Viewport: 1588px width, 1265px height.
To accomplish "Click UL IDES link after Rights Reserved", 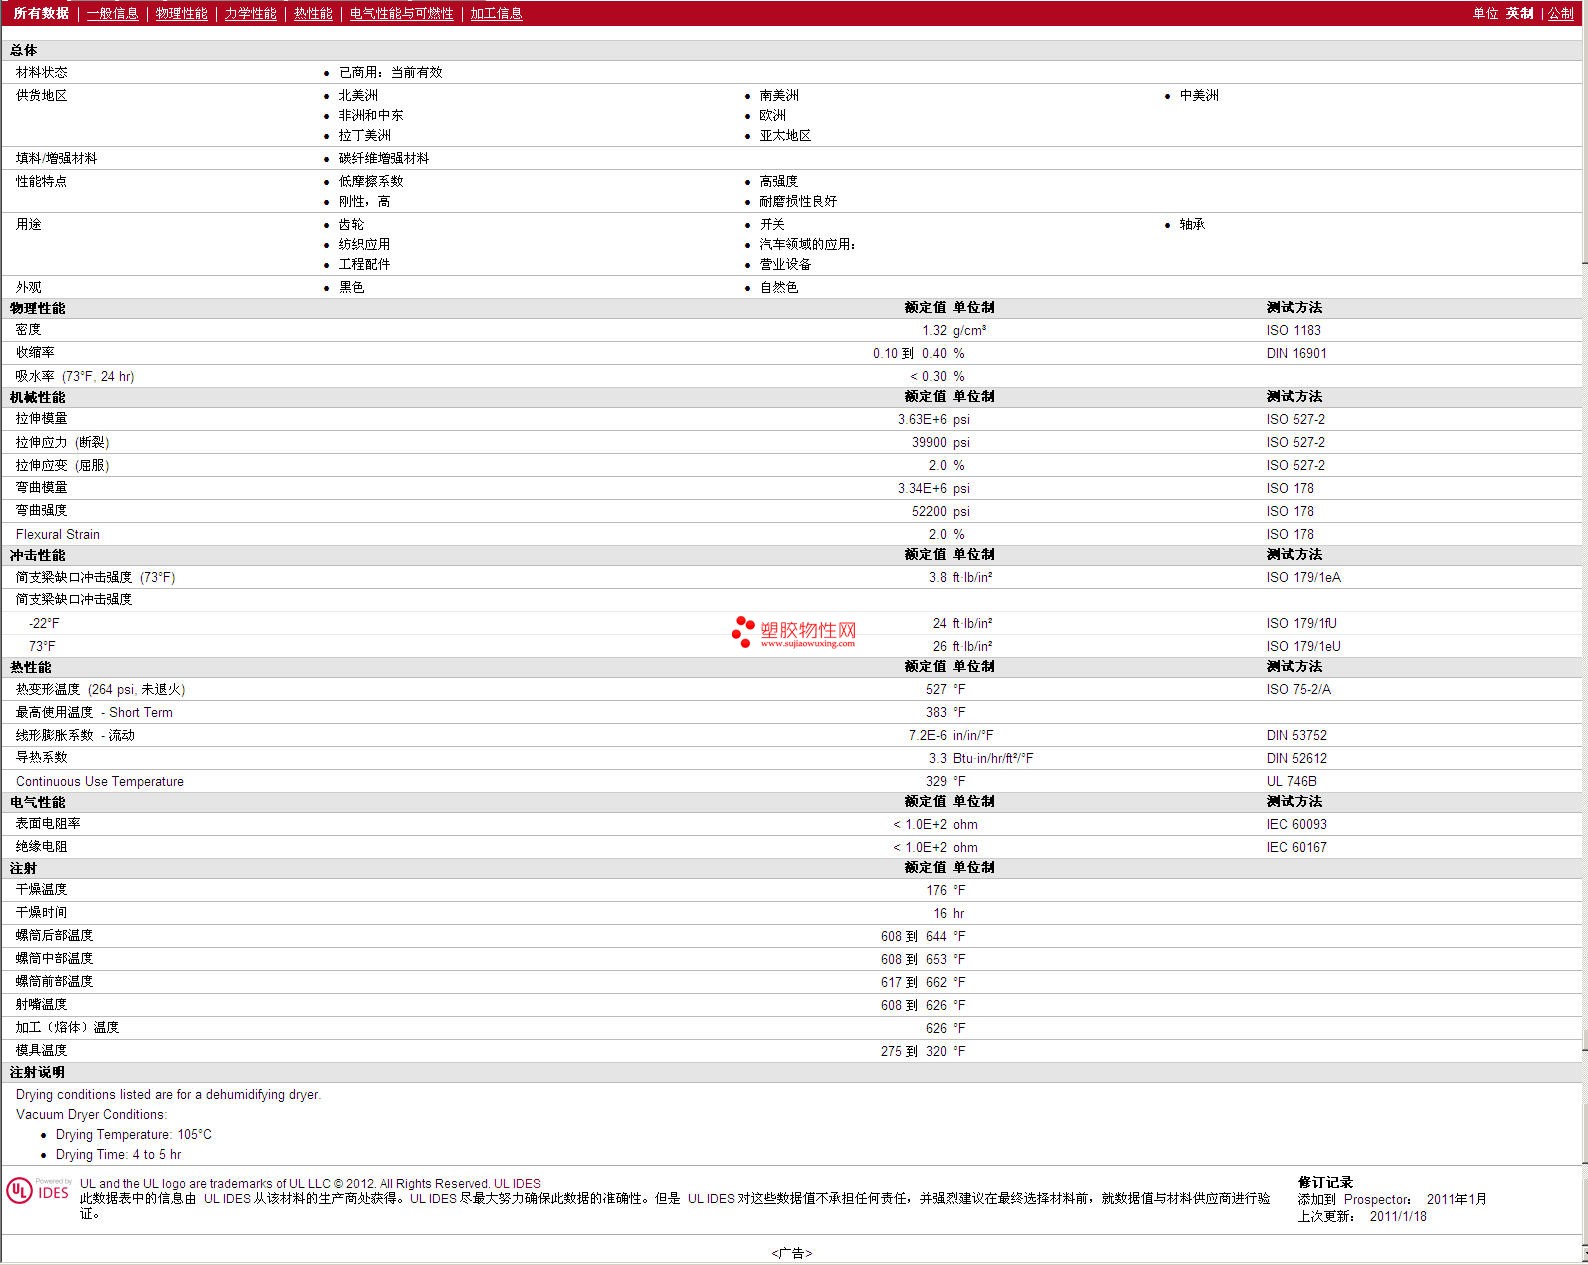I will point(517,1183).
